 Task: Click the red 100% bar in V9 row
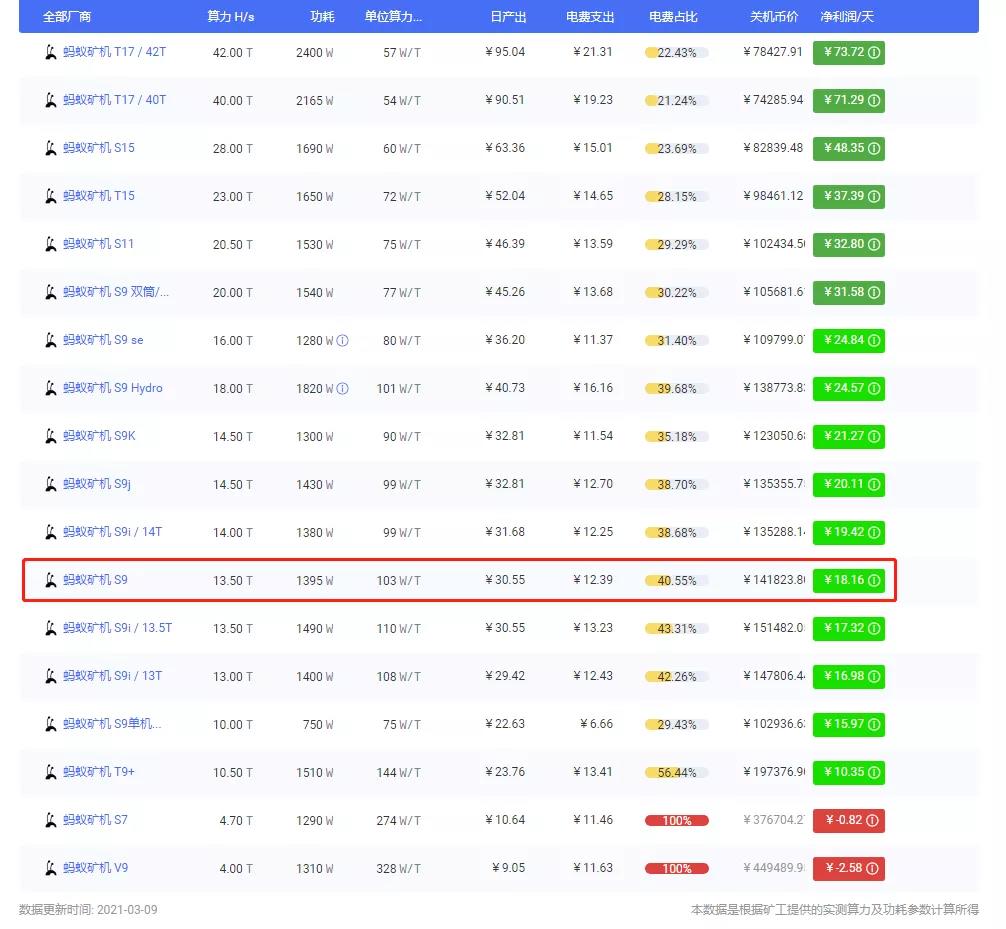677,869
